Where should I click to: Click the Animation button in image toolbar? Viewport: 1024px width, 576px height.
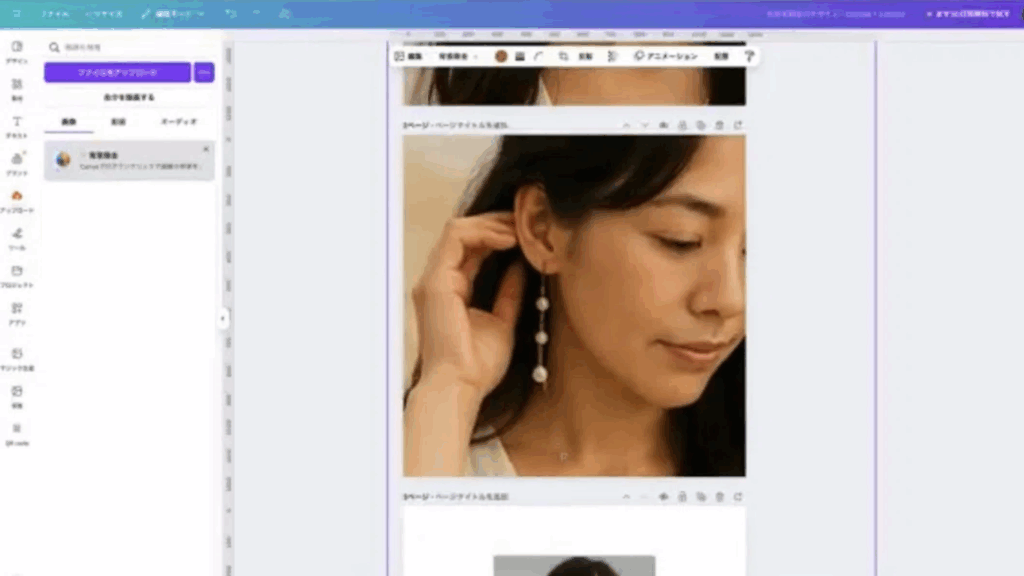[666, 57]
